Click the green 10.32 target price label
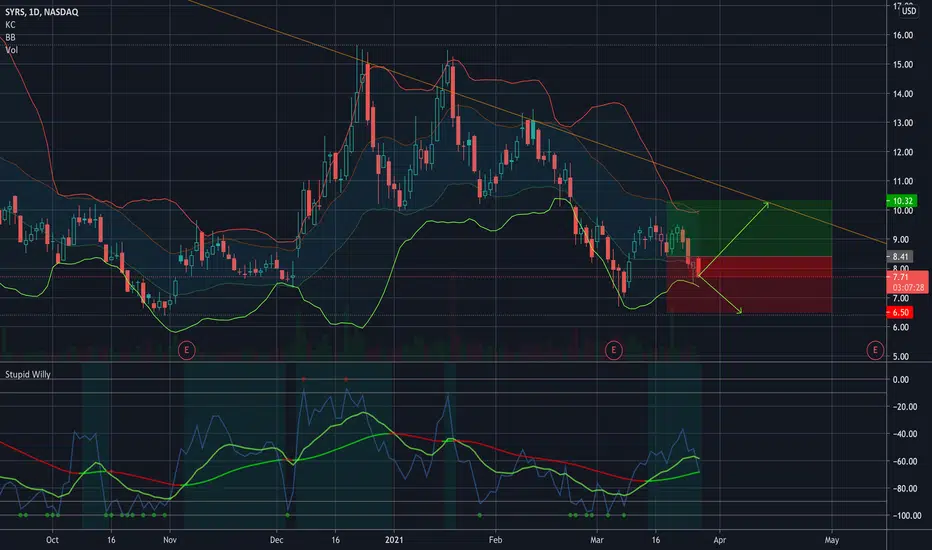Image resolution: width=932 pixels, height=550 pixels. point(902,201)
